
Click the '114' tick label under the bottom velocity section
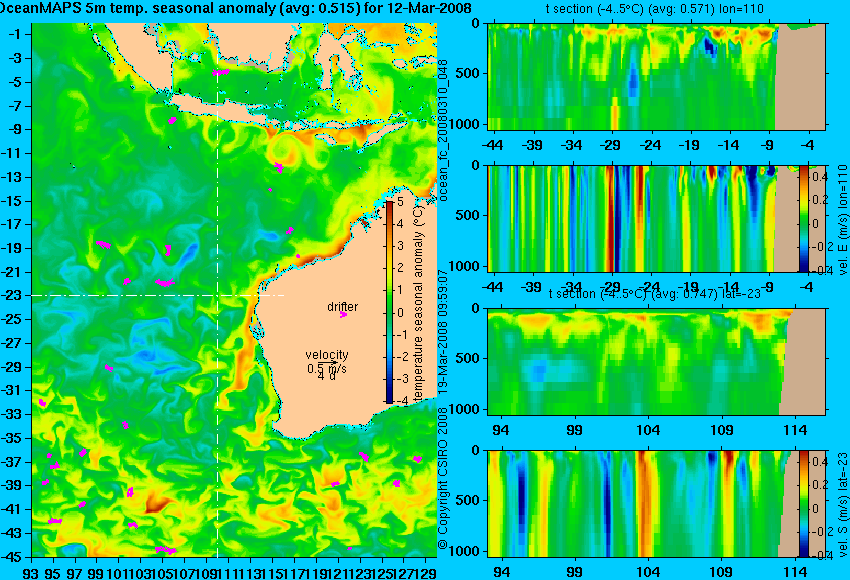[795, 572]
